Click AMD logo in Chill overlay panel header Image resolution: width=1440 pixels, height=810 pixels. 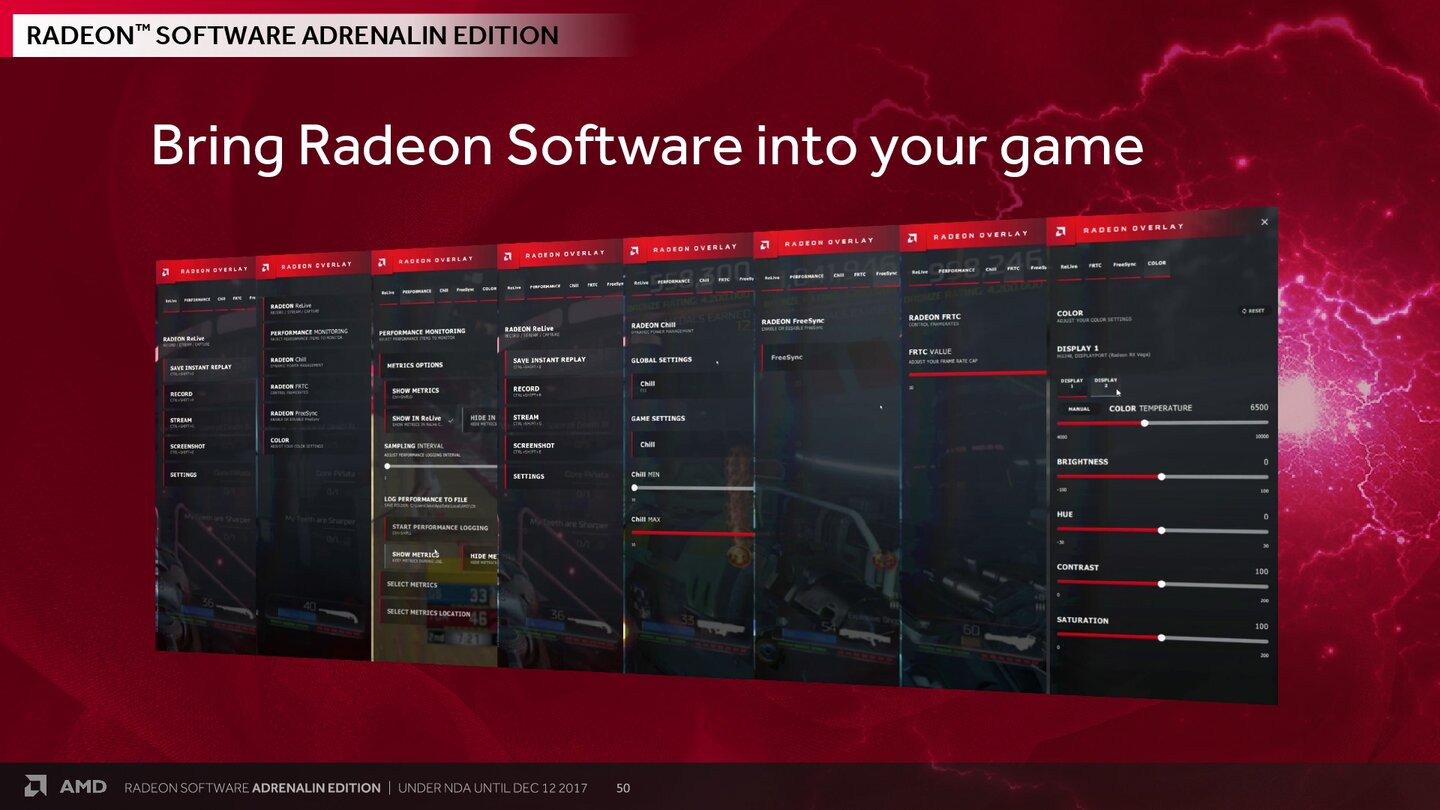click(x=636, y=249)
